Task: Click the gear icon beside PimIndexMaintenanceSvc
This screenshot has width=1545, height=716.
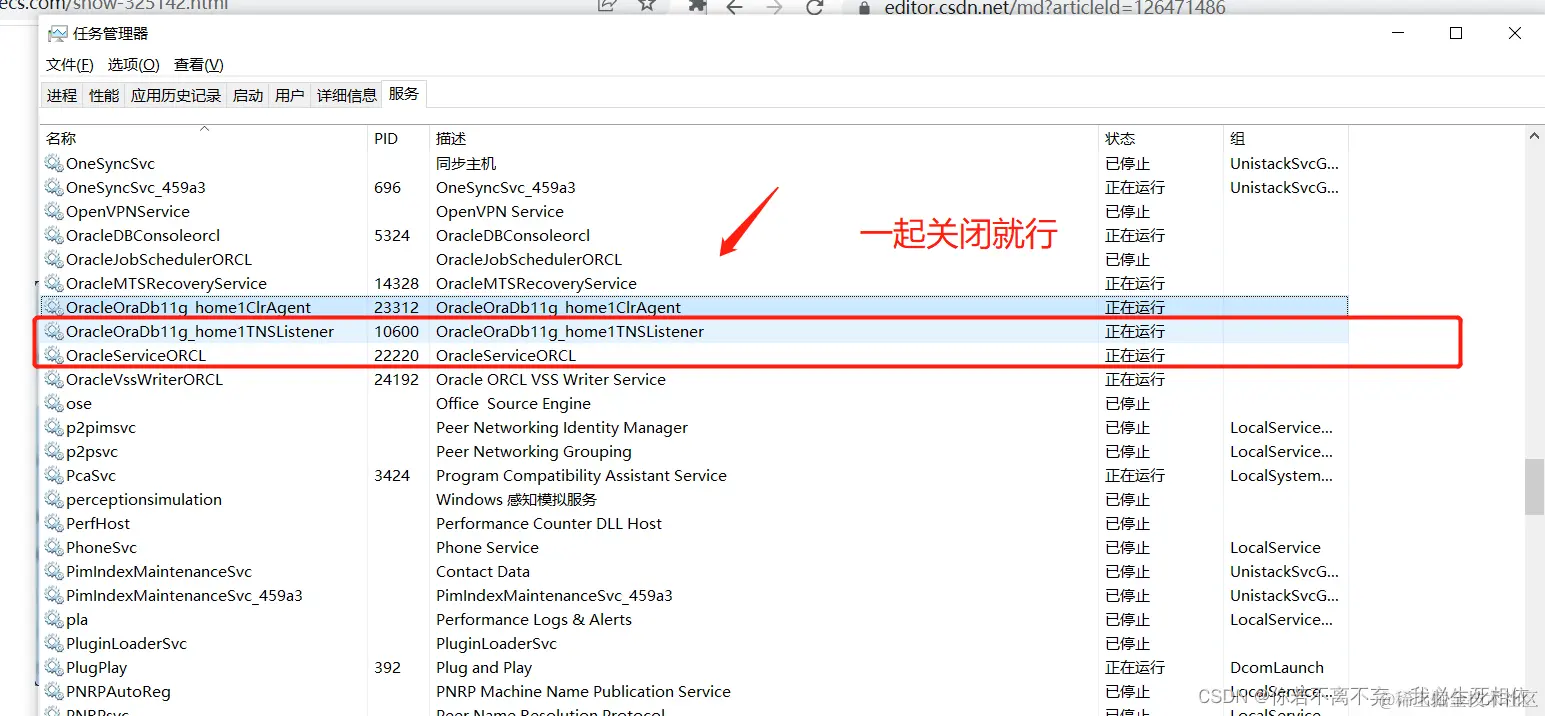Action: pos(54,571)
